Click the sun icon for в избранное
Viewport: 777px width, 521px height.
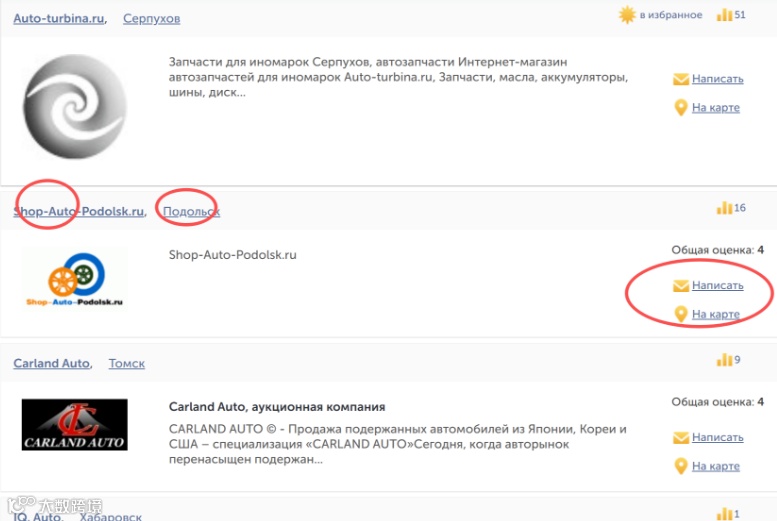pyautogui.click(x=627, y=14)
